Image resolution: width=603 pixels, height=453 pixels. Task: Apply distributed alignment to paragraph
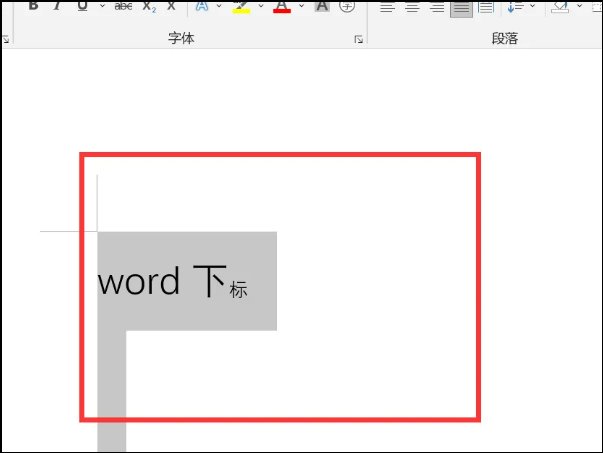coord(486,7)
